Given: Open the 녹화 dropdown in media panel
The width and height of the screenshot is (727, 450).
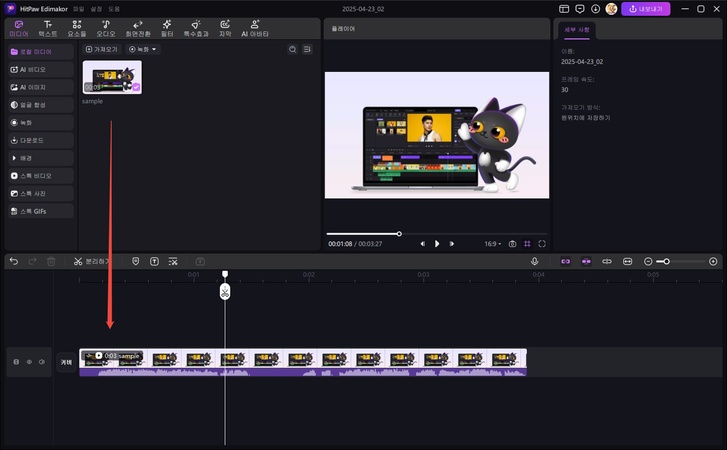Looking at the screenshot, I should pos(143,49).
